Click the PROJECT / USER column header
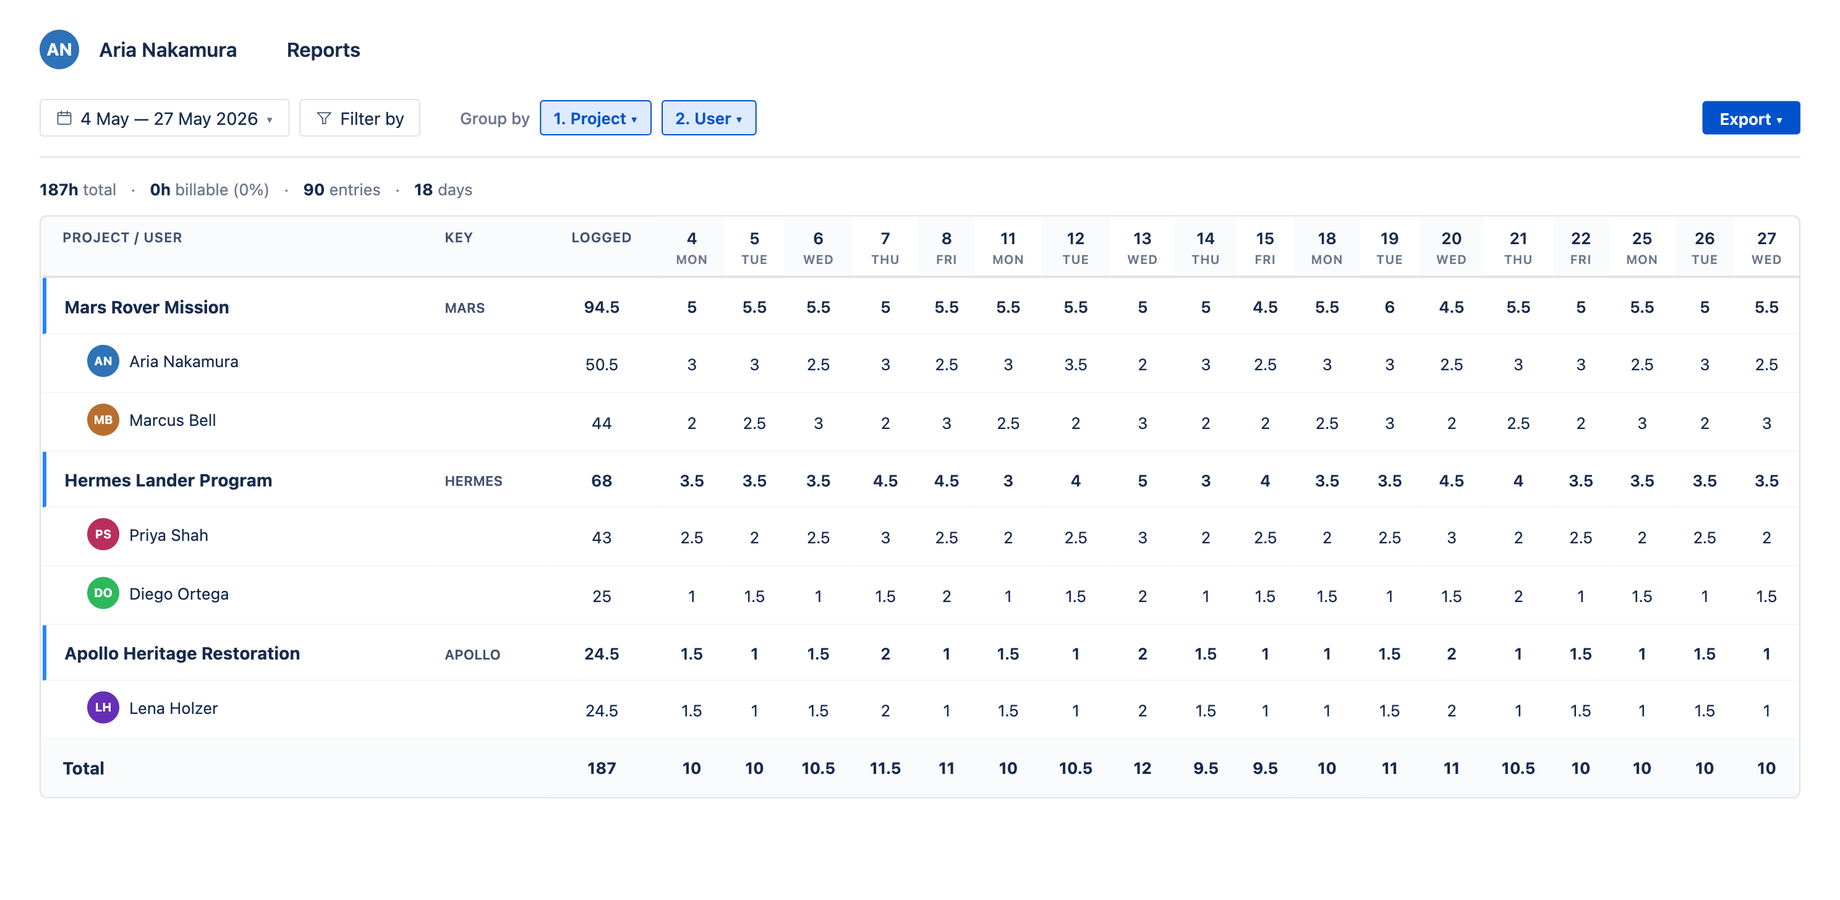This screenshot has width=1840, height=900. click(122, 238)
